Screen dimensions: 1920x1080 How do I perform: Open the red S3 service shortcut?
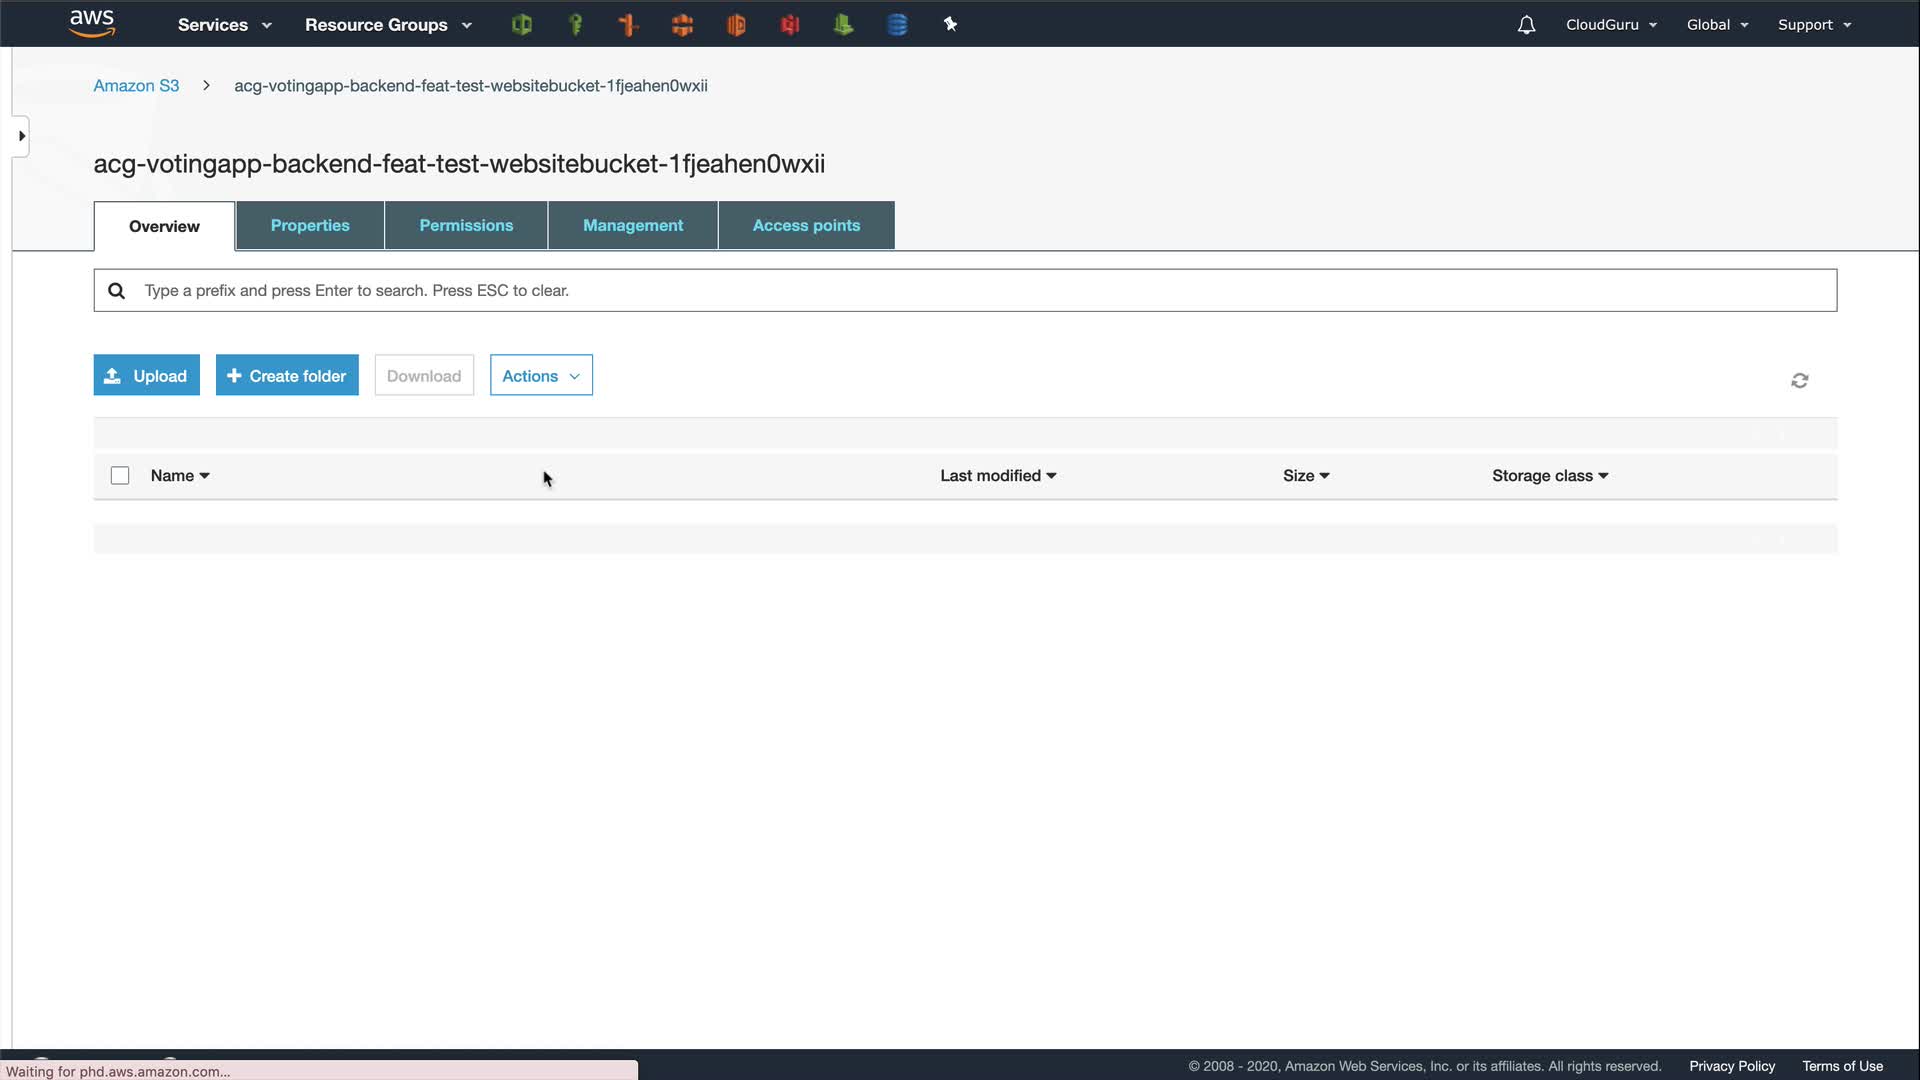coord(790,25)
